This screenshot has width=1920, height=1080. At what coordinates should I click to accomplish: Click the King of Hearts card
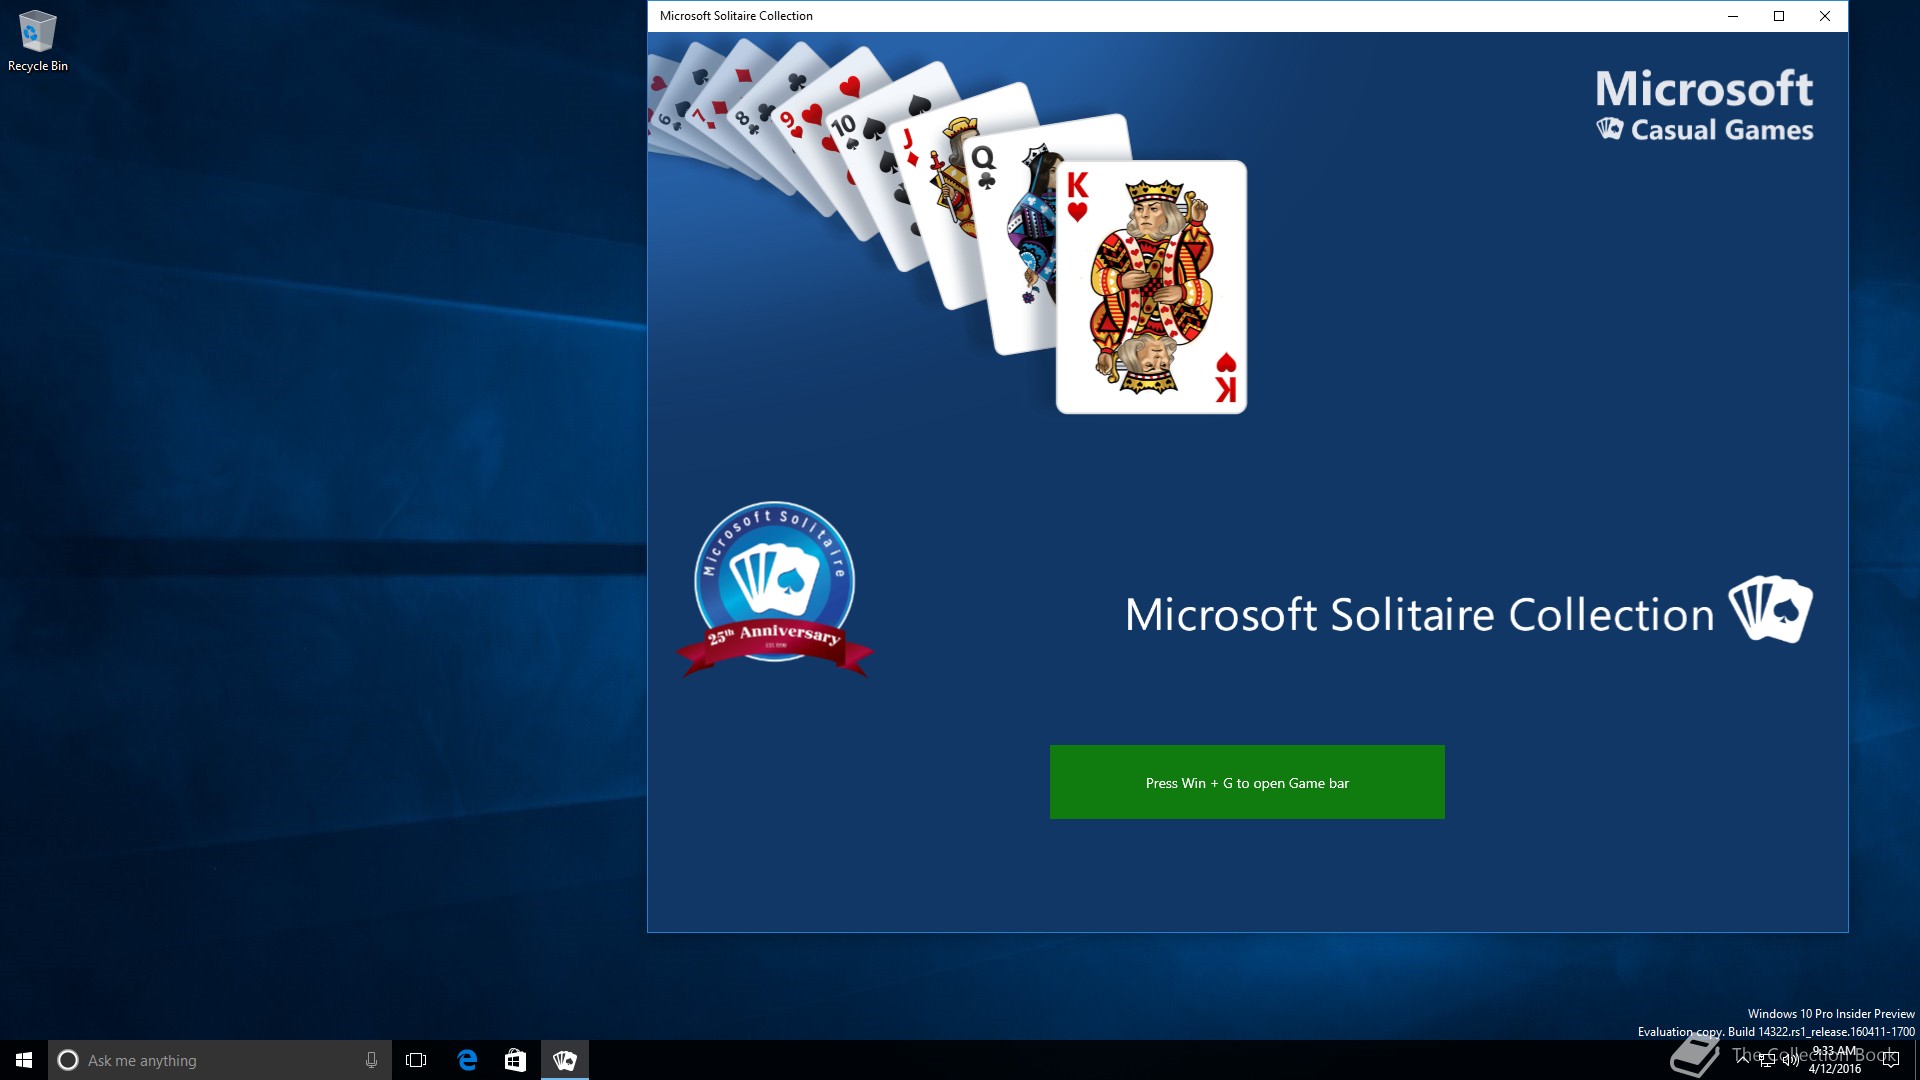[1151, 287]
